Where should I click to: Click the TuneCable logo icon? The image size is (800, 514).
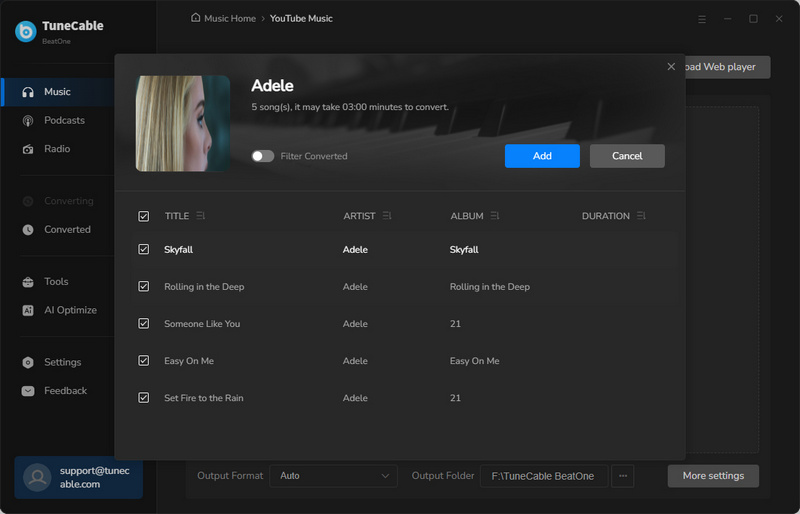coord(25,31)
